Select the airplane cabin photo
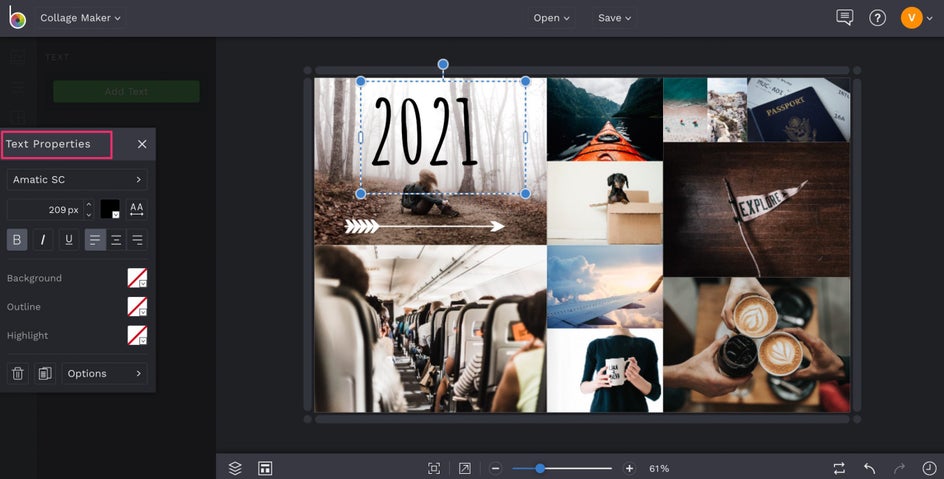This screenshot has height=479, width=944. [430, 329]
